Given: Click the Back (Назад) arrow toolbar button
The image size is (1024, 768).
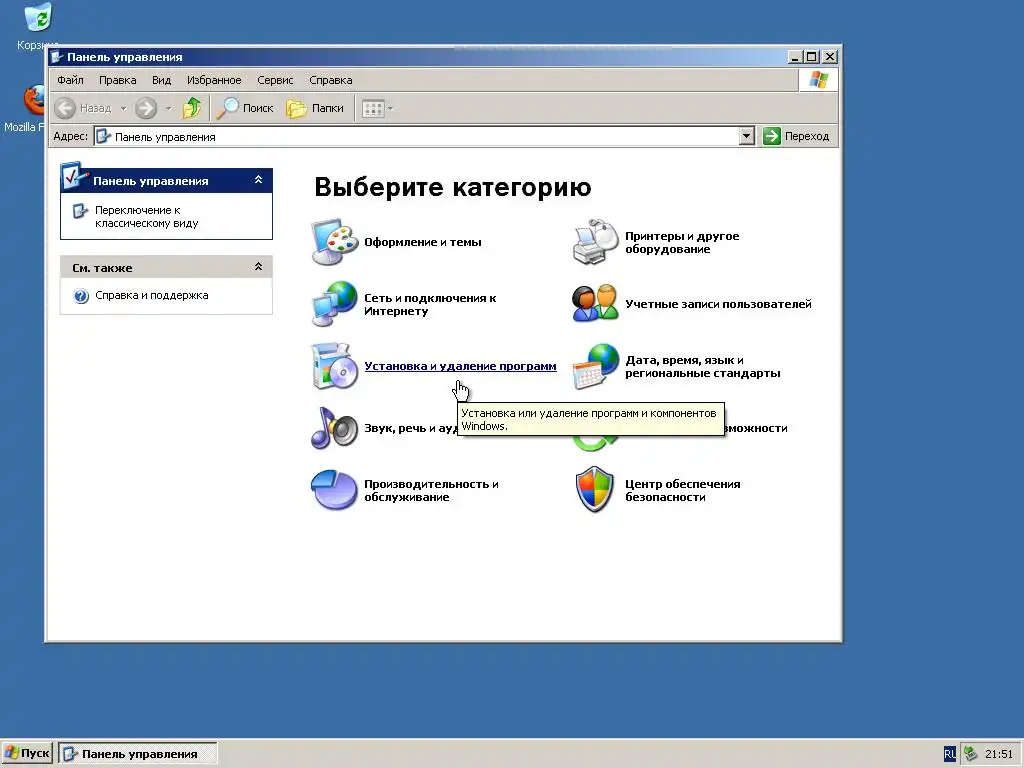Looking at the screenshot, I should click(84, 108).
